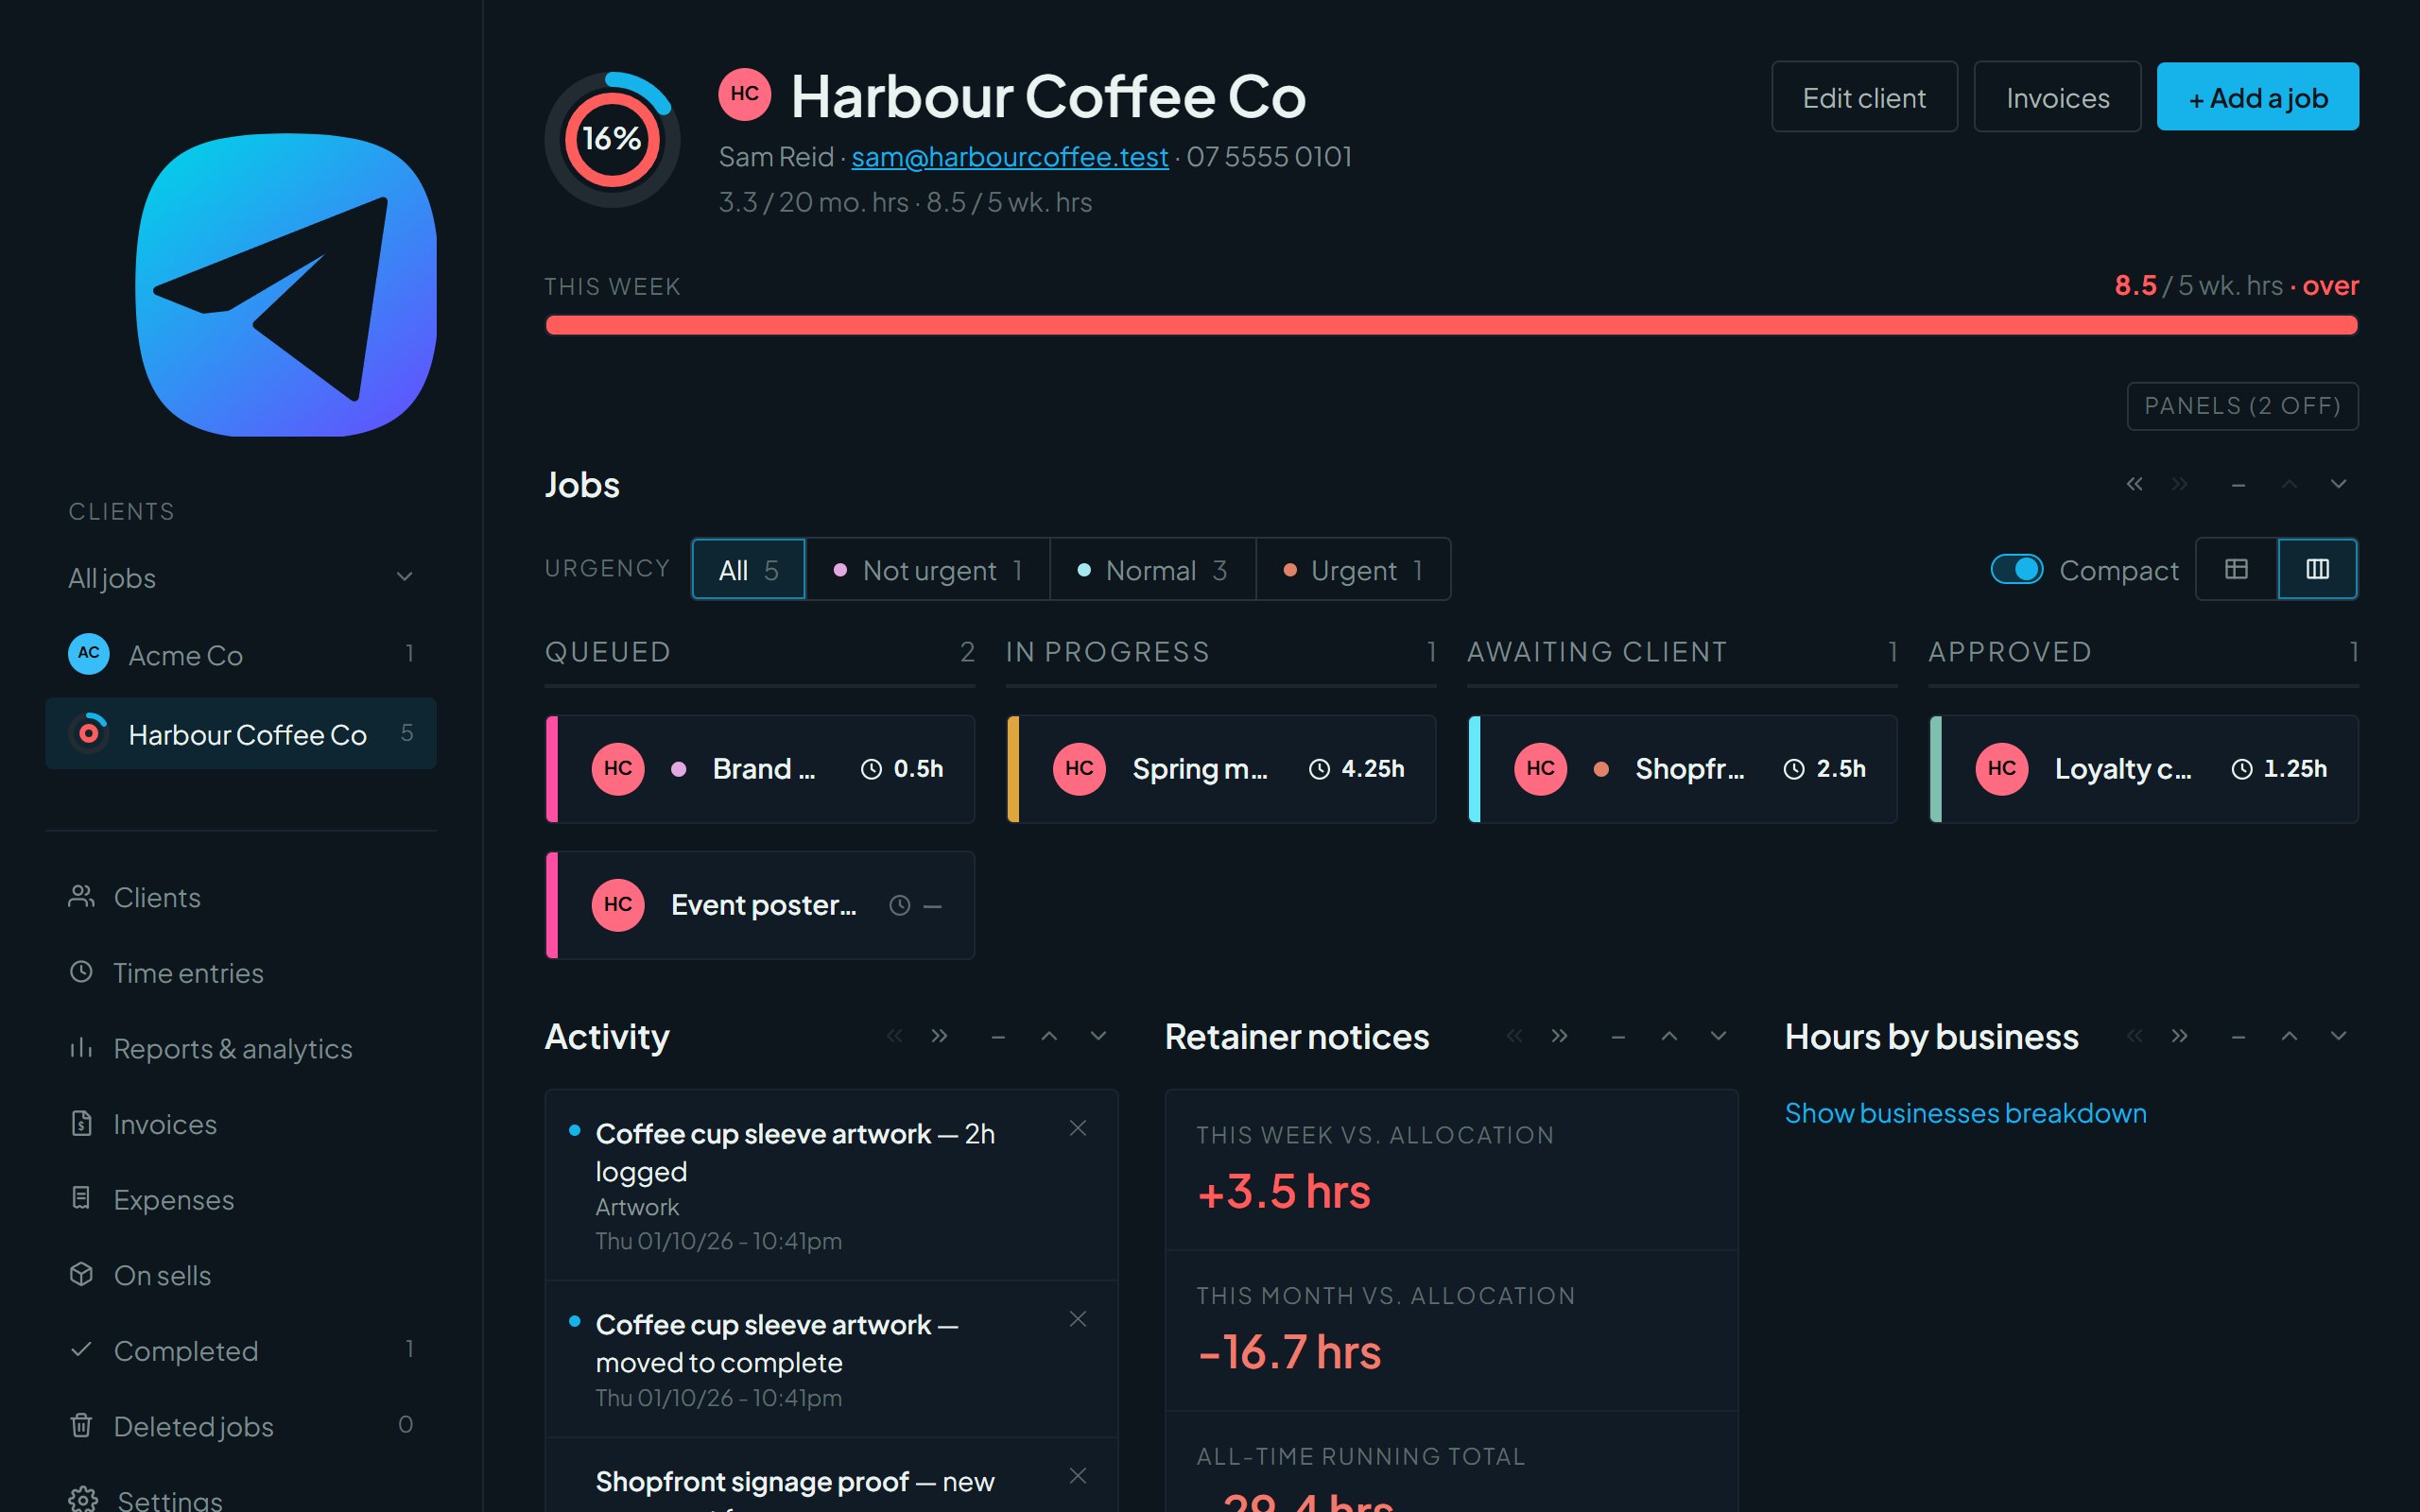
Task: Switch Jobs to table view icon
Action: 2236,569
